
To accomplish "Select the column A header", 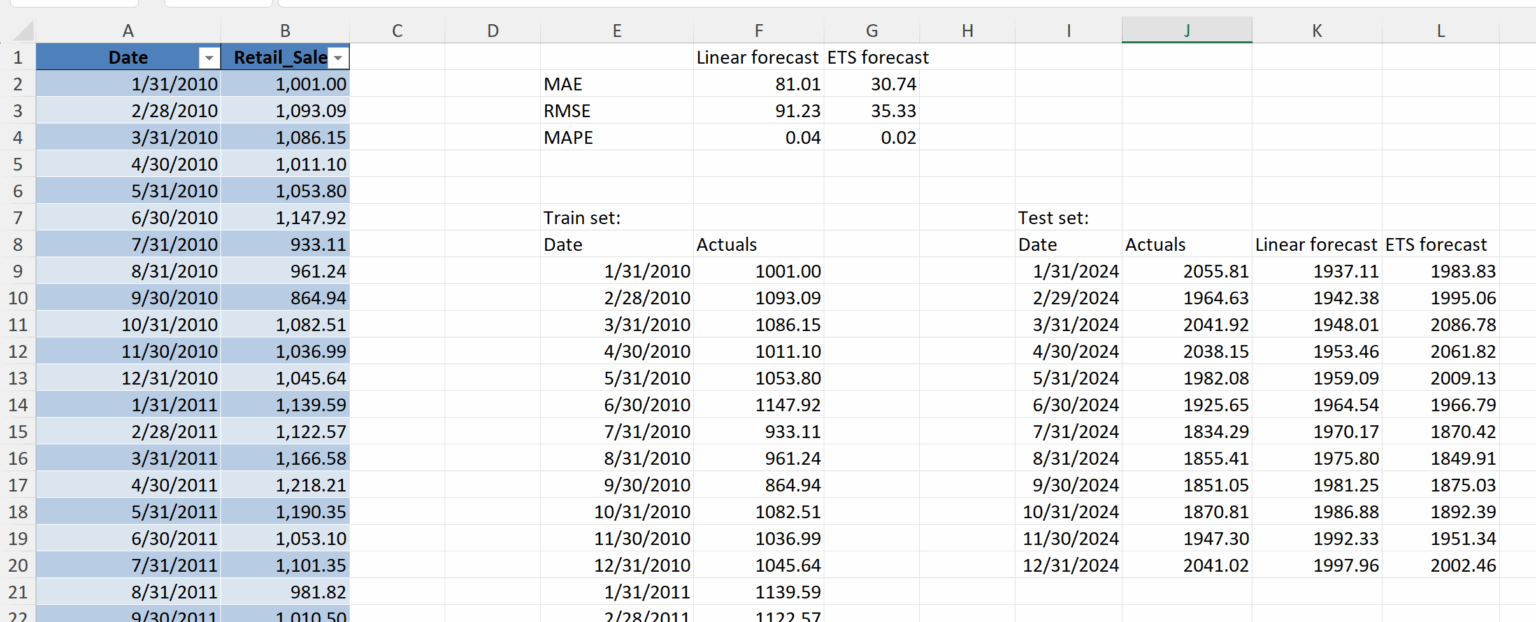I will tap(128, 31).
